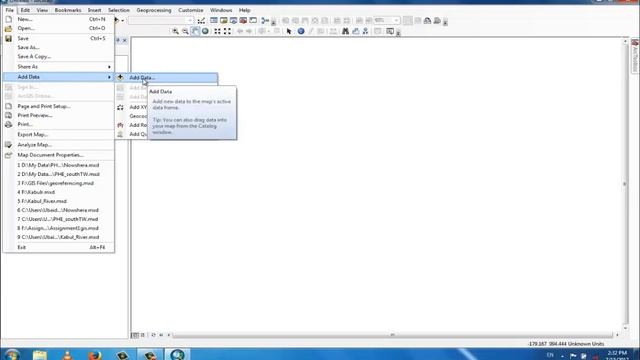640x360 pixels.
Task: Expand the Share As submenu
Action: click(x=59, y=67)
